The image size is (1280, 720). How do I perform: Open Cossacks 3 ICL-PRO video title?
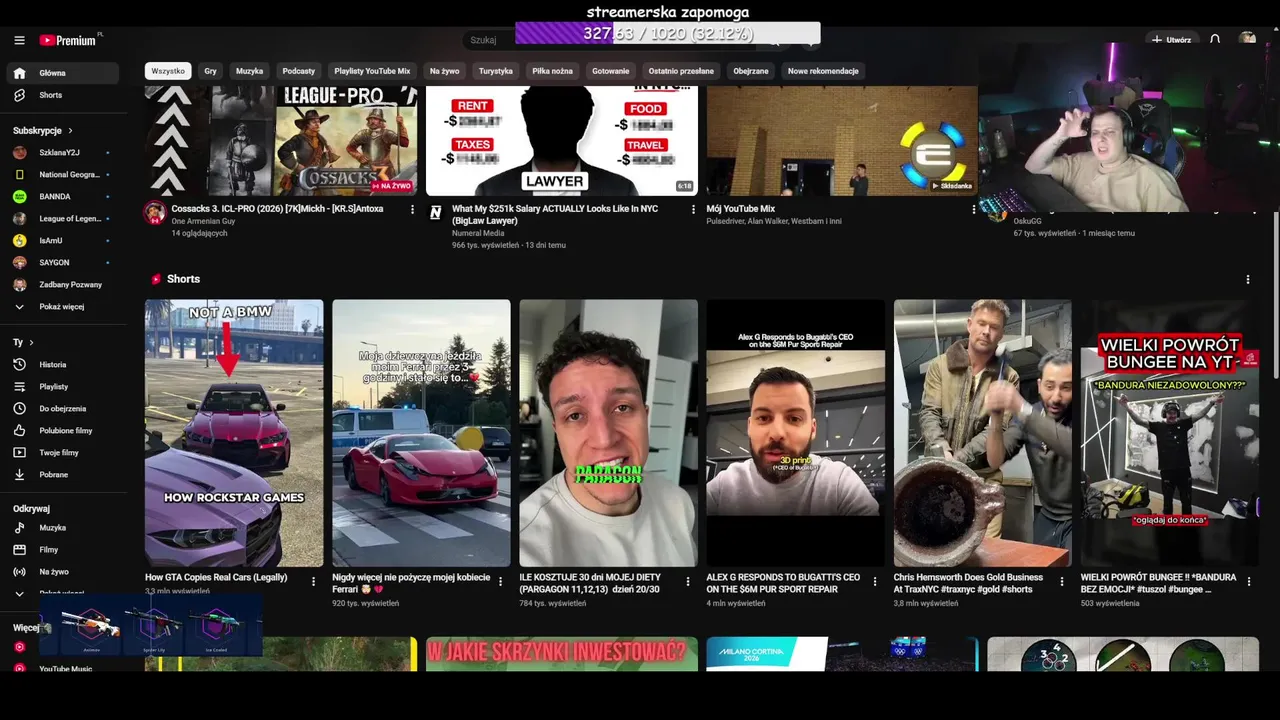(x=277, y=209)
